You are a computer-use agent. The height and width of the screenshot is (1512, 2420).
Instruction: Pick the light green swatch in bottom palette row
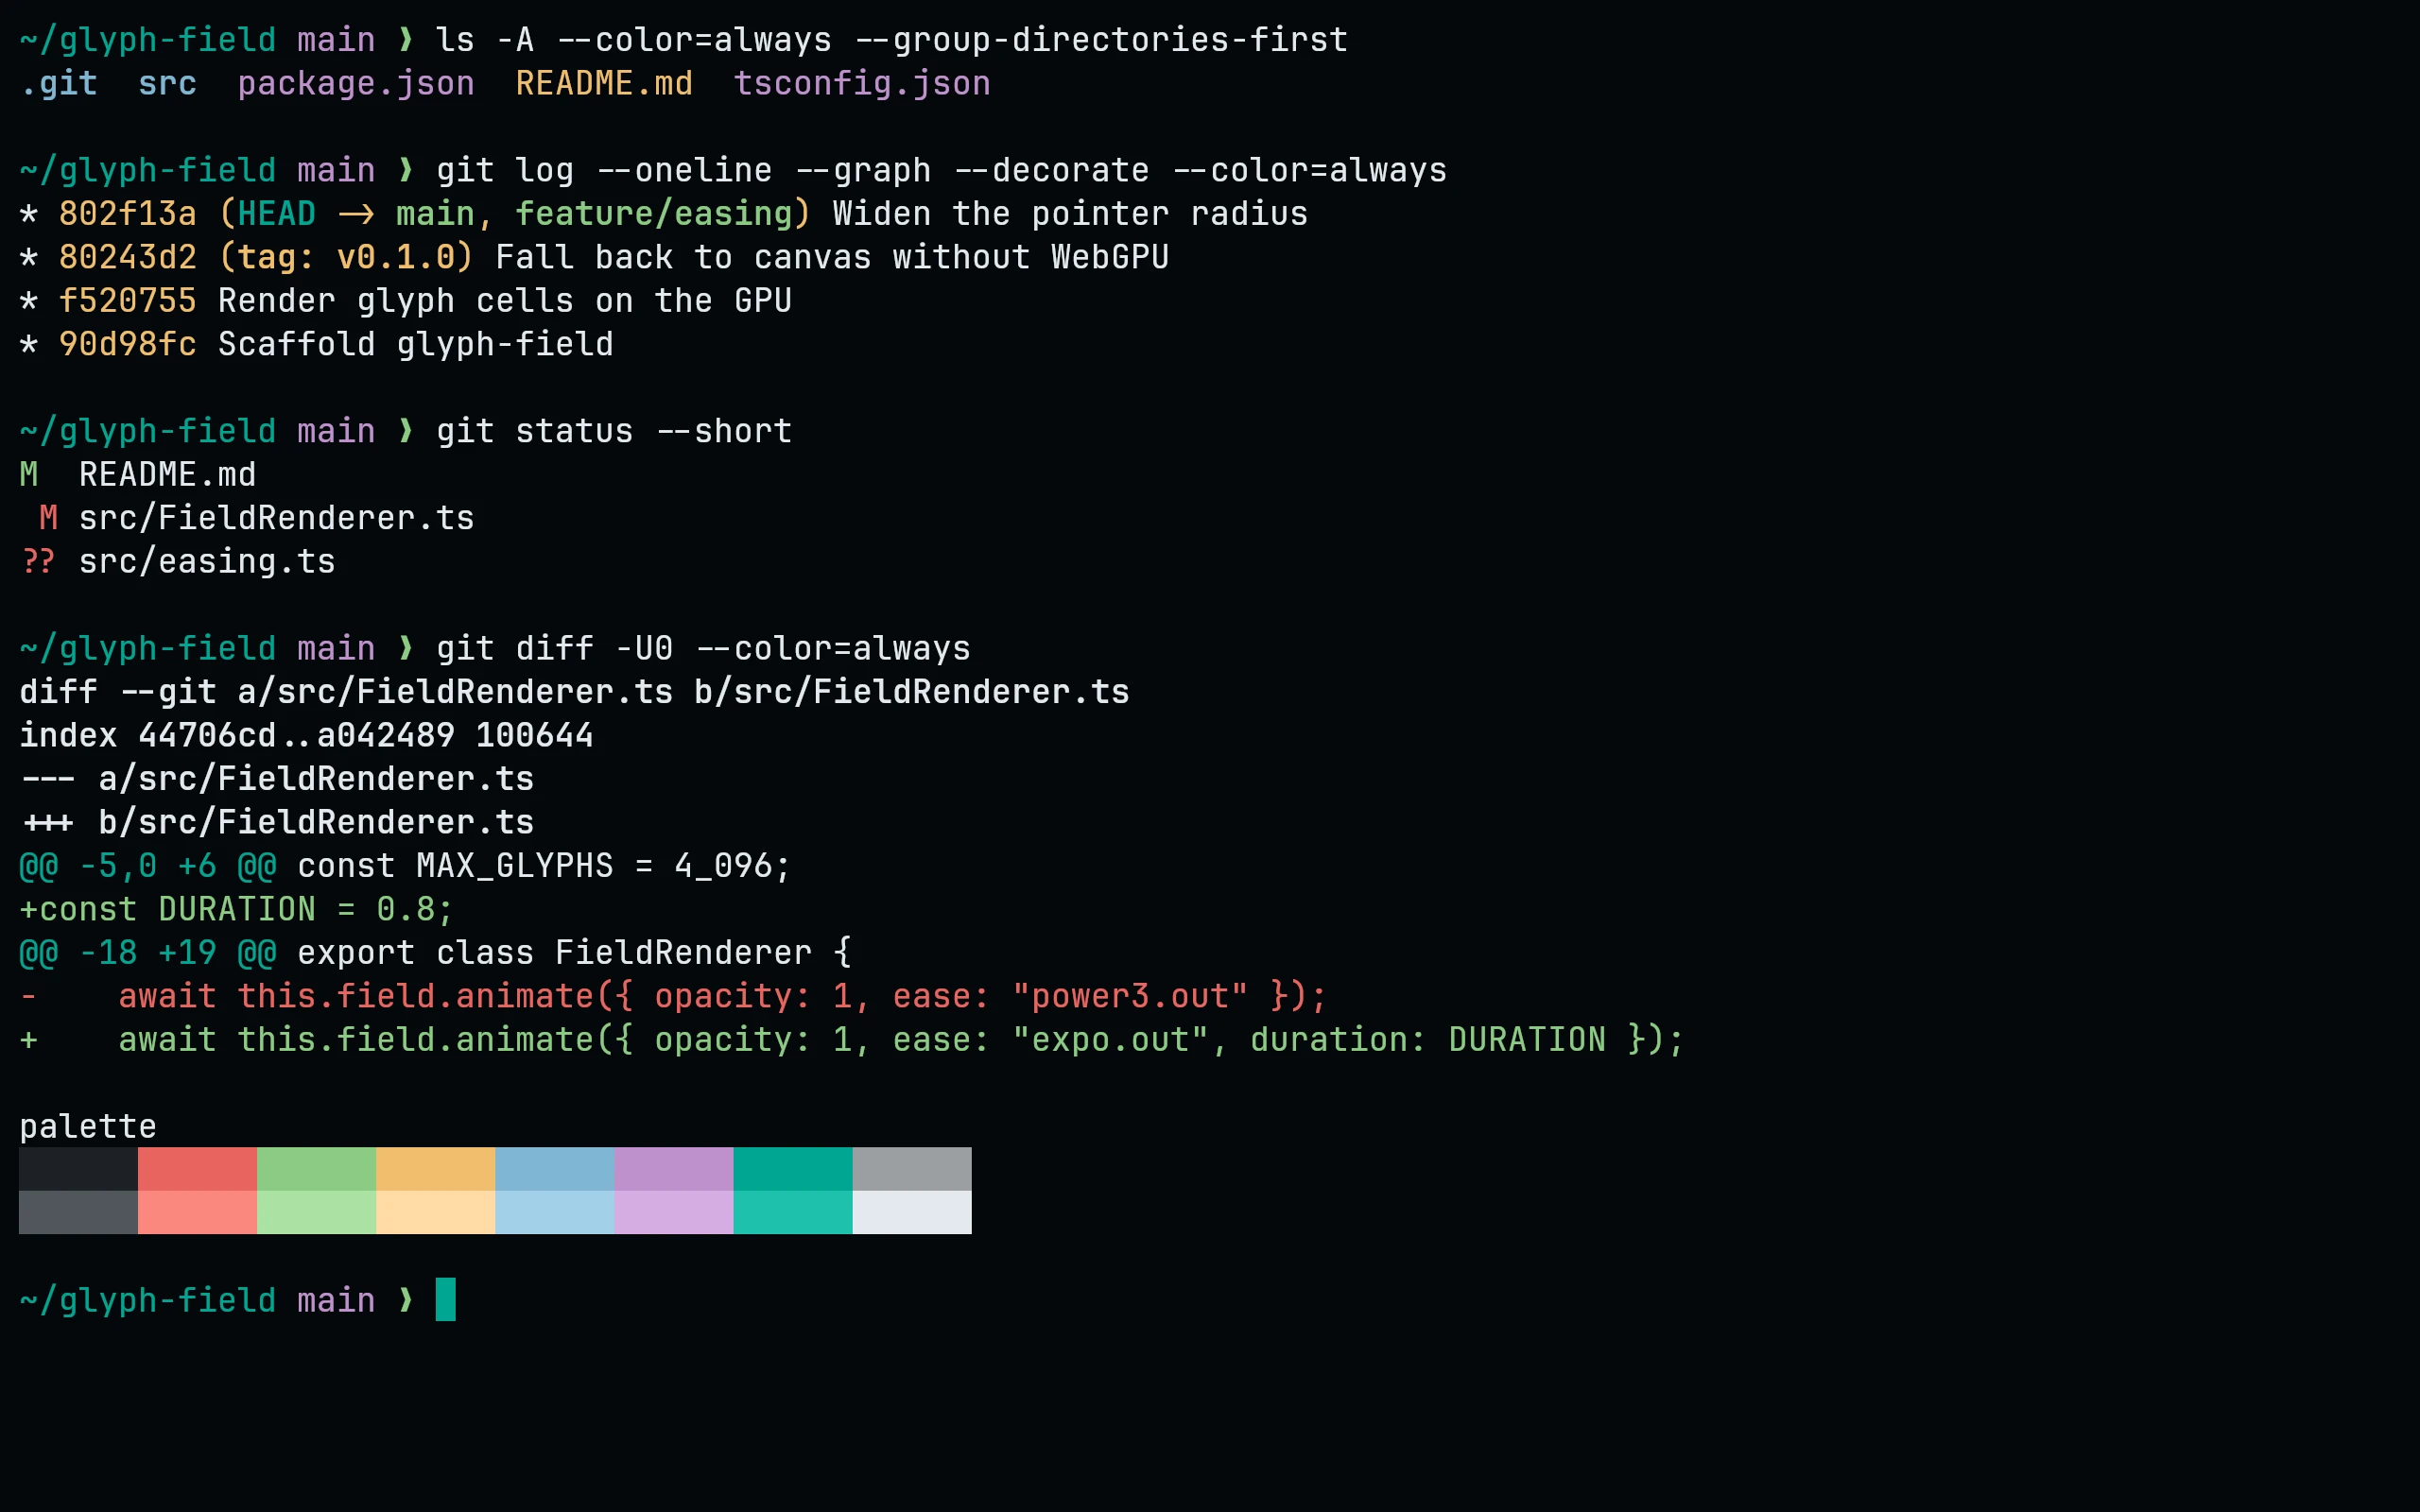[x=316, y=1212]
